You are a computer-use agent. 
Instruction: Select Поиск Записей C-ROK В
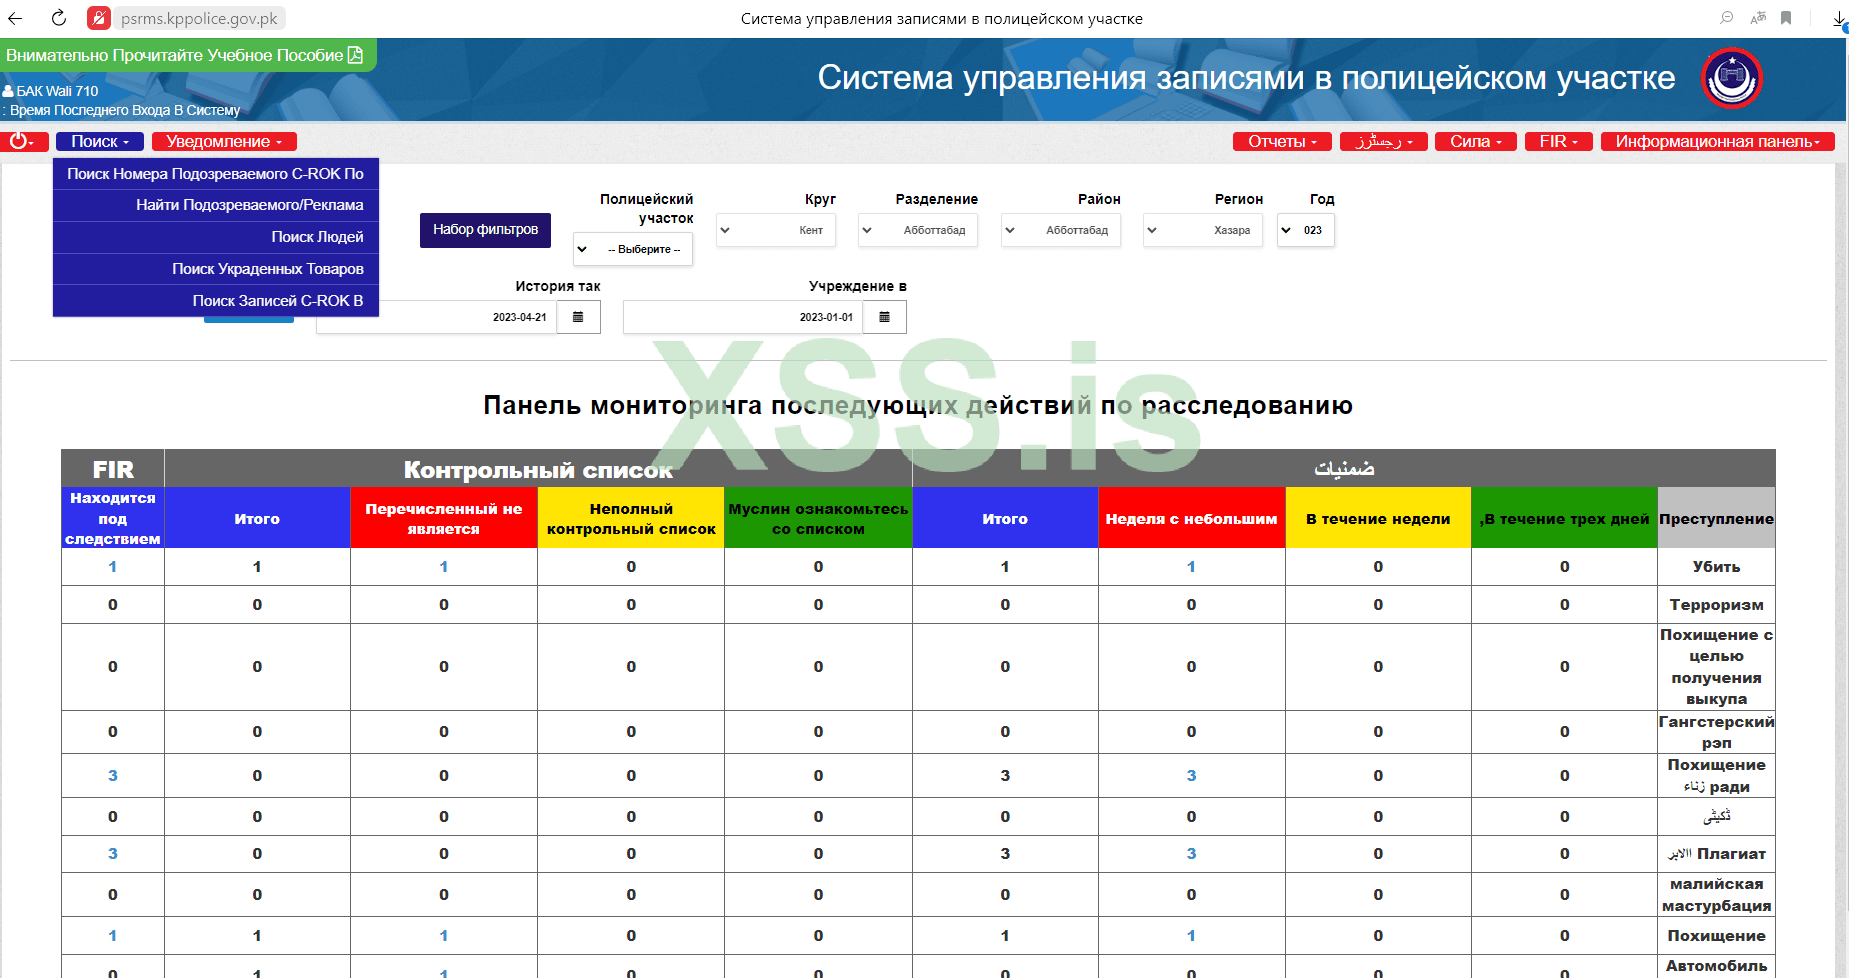click(x=216, y=301)
